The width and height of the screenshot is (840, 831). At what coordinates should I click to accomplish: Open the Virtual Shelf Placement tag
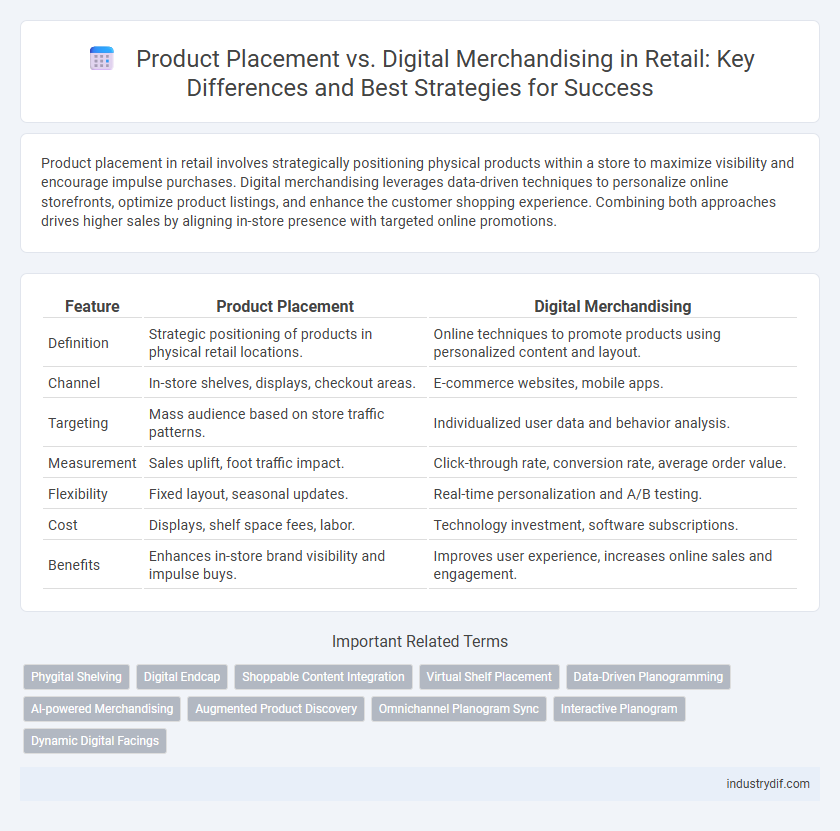(489, 677)
